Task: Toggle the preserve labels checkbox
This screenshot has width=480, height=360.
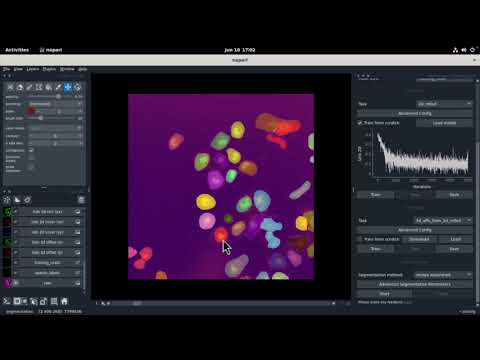Action: [x=31, y=158]
